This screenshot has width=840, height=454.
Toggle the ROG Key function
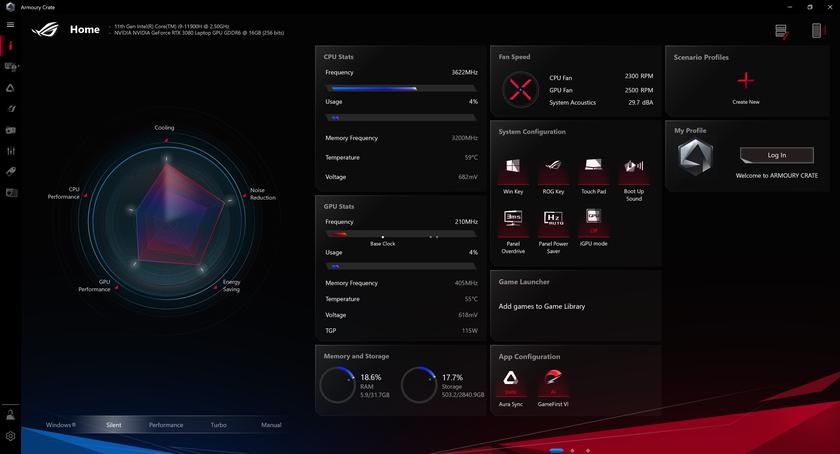pos(553,168)
